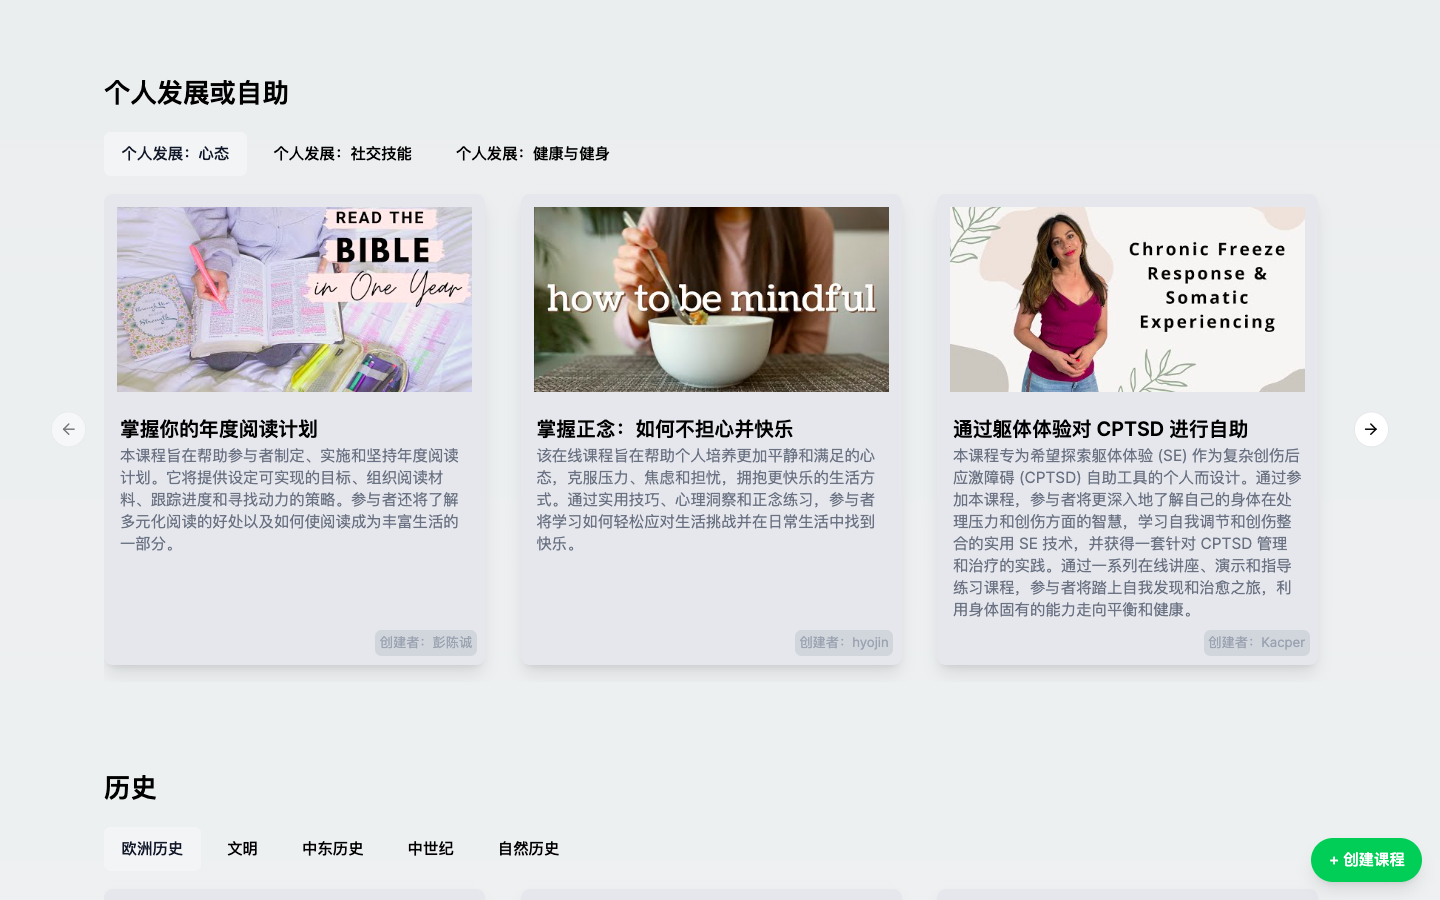Open the Chronic Freeze Response thumbnail

(x=1127, y=299)
